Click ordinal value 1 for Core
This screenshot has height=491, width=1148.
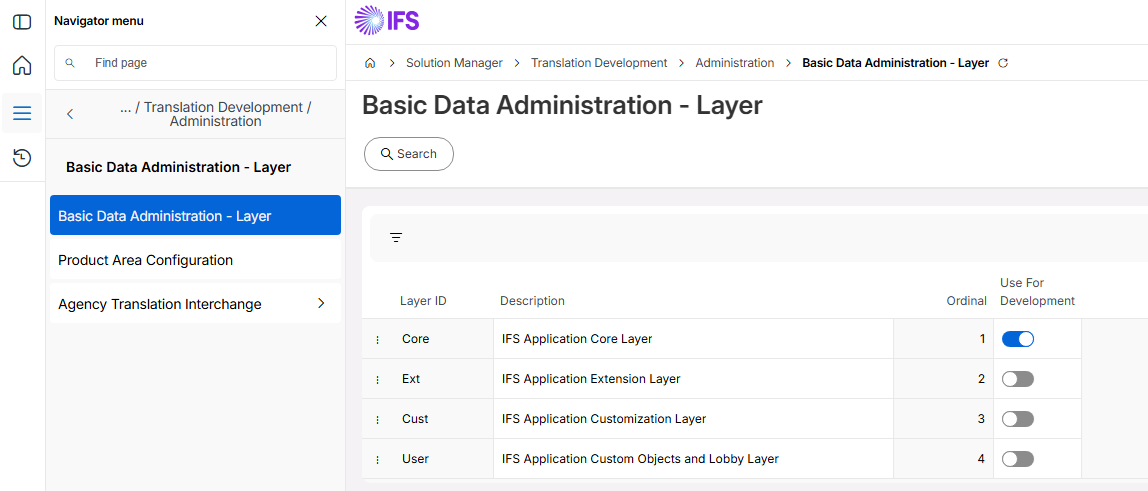coord(983,339)
